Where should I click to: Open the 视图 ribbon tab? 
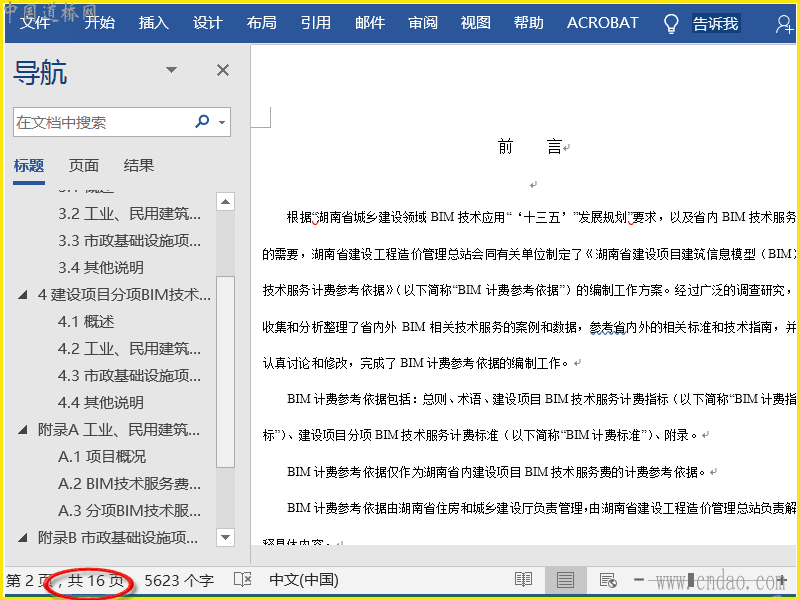coord(476,23)
